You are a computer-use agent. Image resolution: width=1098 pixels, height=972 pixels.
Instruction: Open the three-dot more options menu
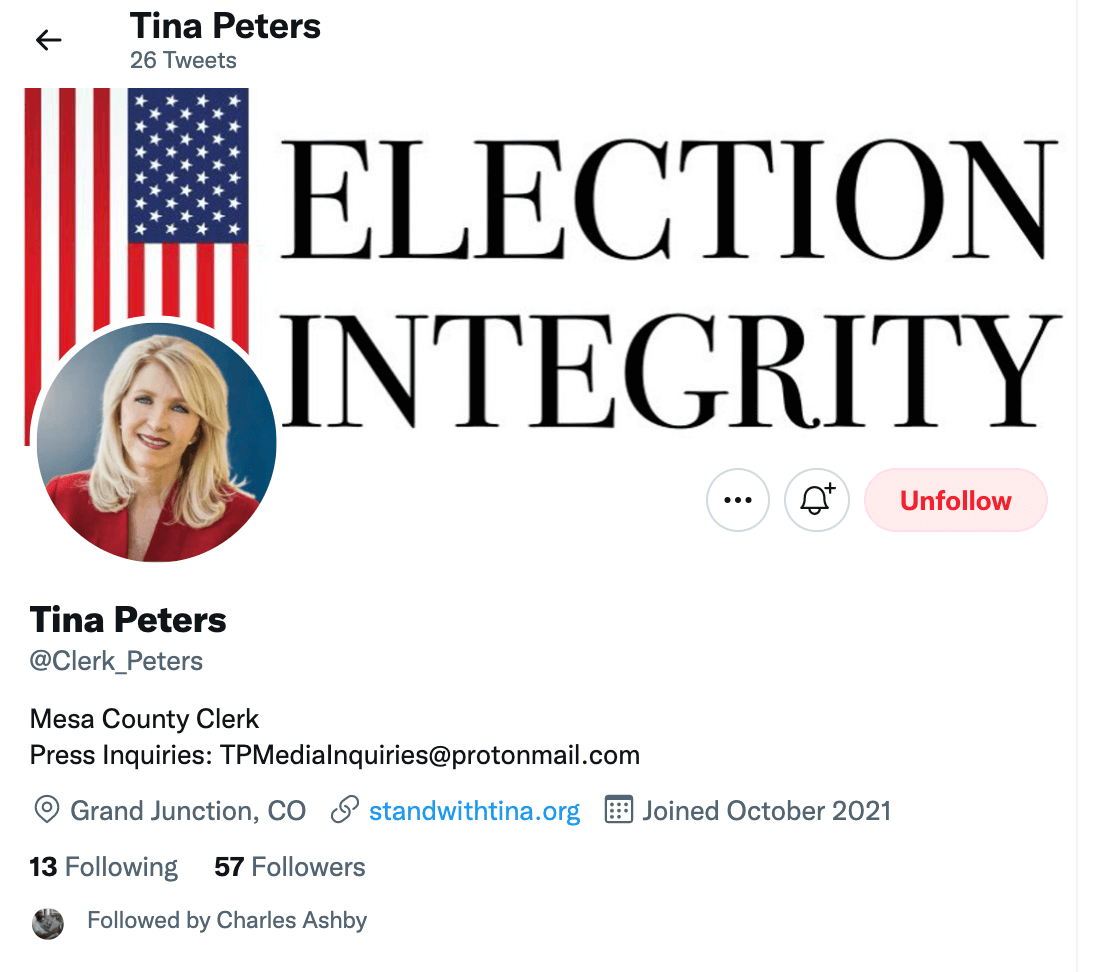tap(737, 500)
